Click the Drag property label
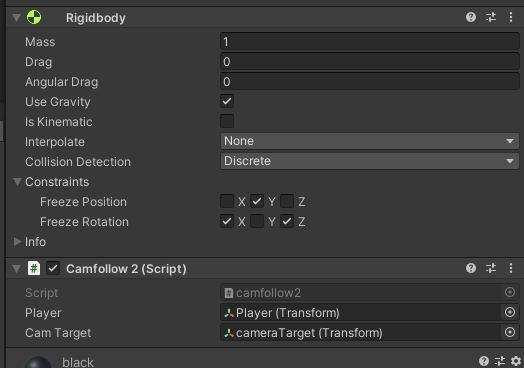Screen dimensions: 524x368 click(x=38, y=62)
